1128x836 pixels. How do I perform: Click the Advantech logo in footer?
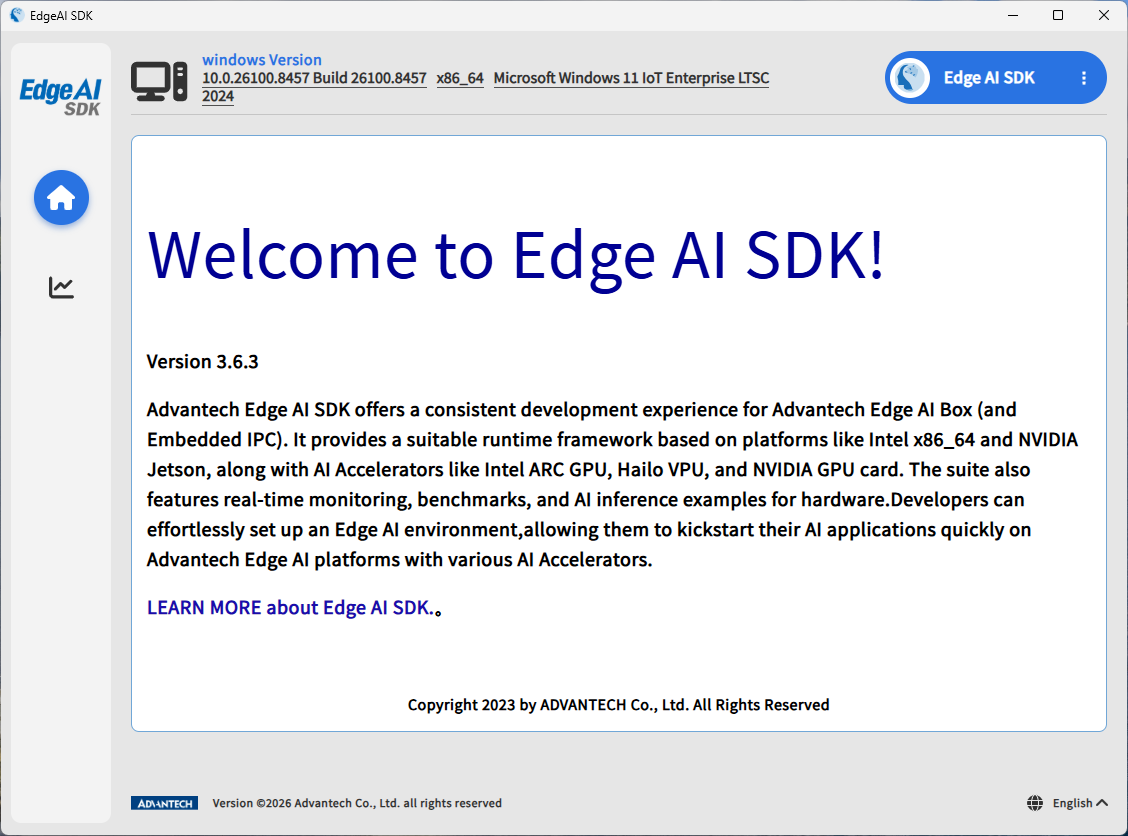[164, 803]
